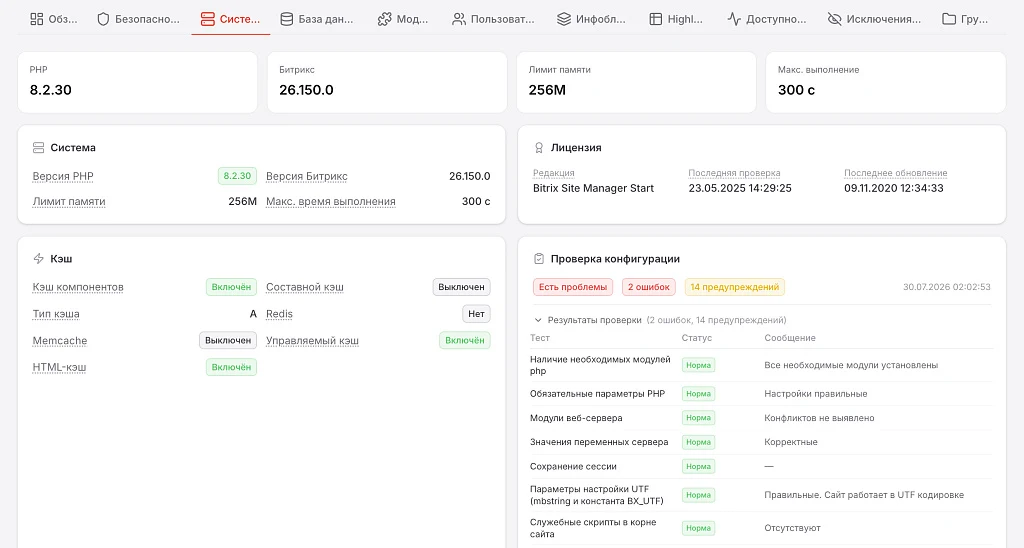Click the green 8.2.30 PHP version badge
Image resolution: width=1024 pixels, height=548 pixels.
tap(237, 176)
